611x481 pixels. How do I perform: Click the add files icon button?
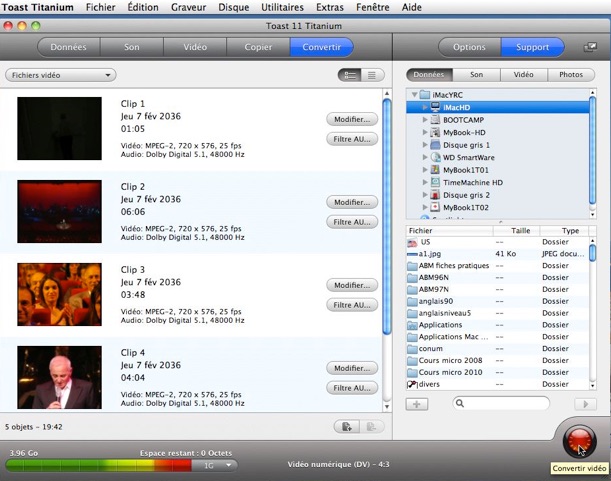tap(346, 427)
